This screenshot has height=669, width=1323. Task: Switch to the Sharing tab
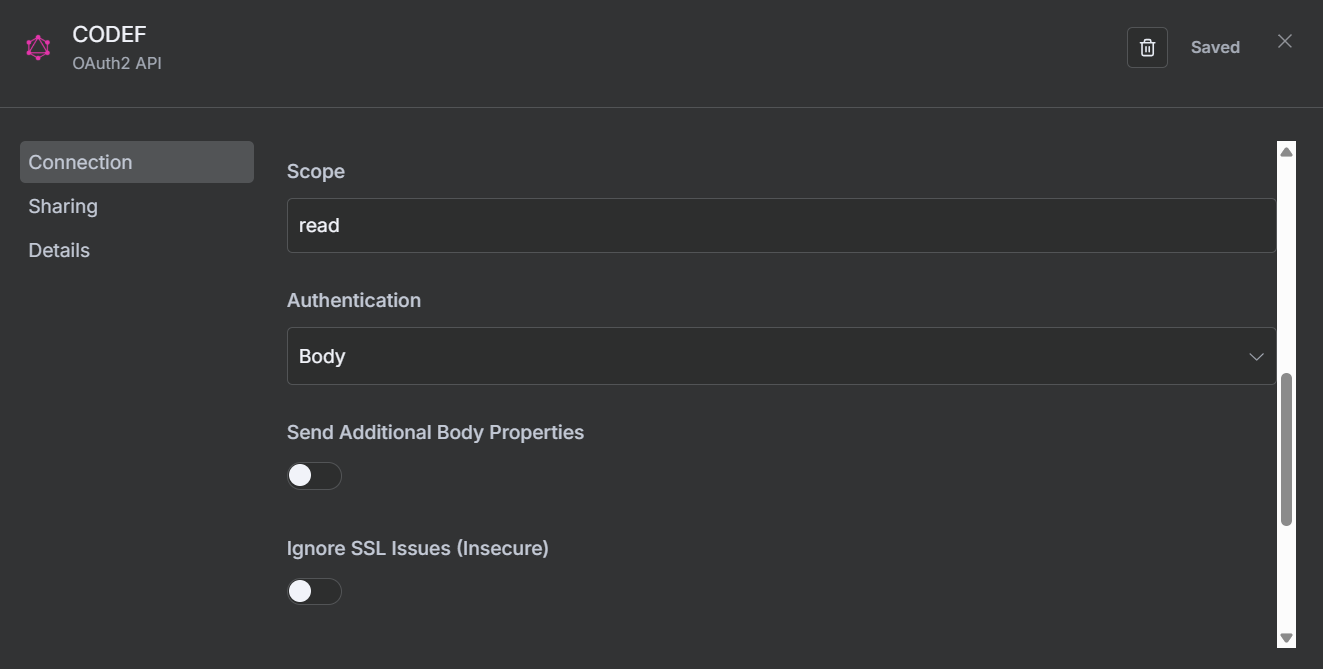pyautogui.click(x=63, y=206)
